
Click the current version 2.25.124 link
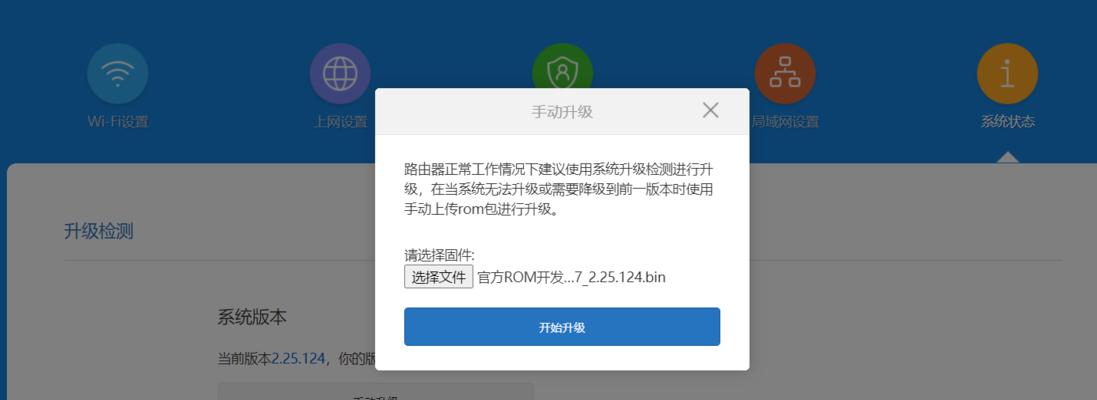(x=299, y=359)
